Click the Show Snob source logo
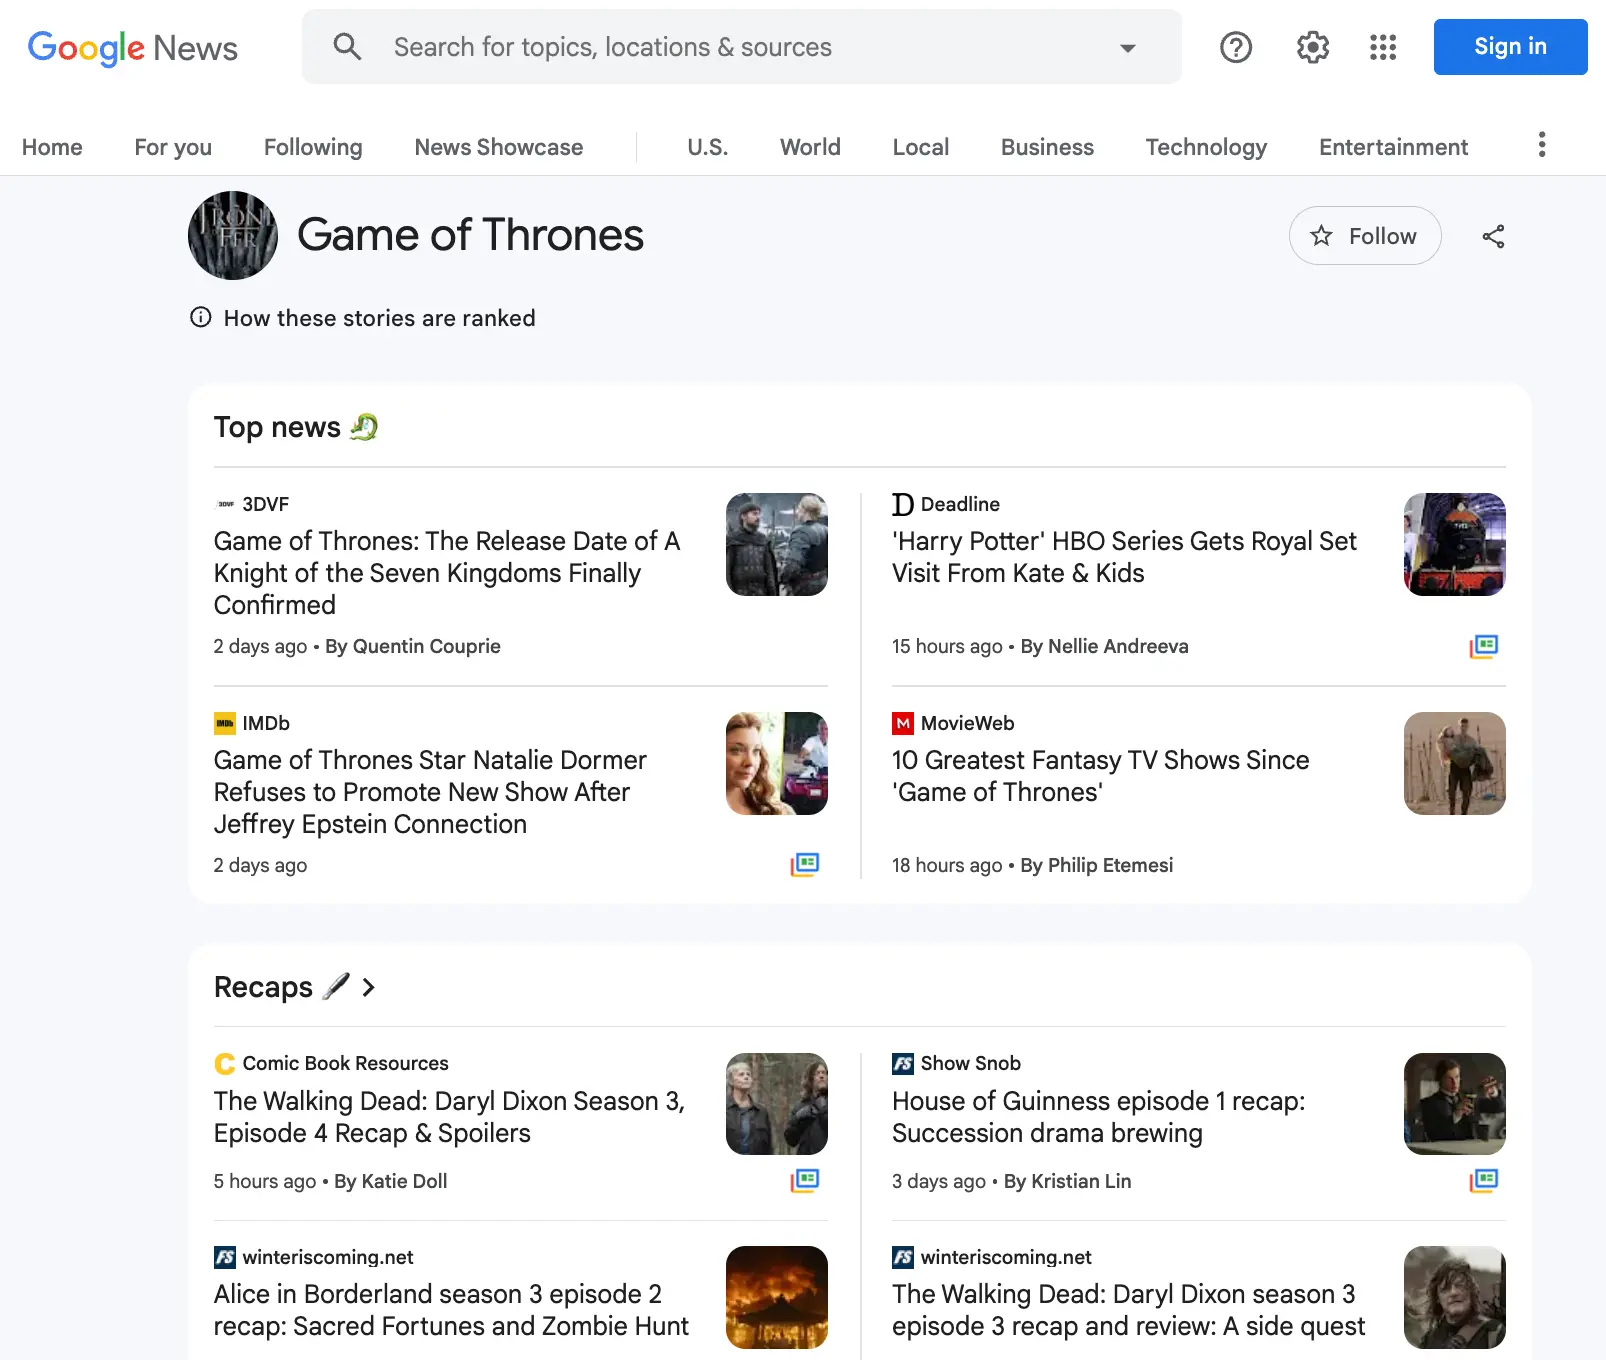The height and width of the screenshot is (1360, 1606). pyautogui.click(x=903, y=1063)
